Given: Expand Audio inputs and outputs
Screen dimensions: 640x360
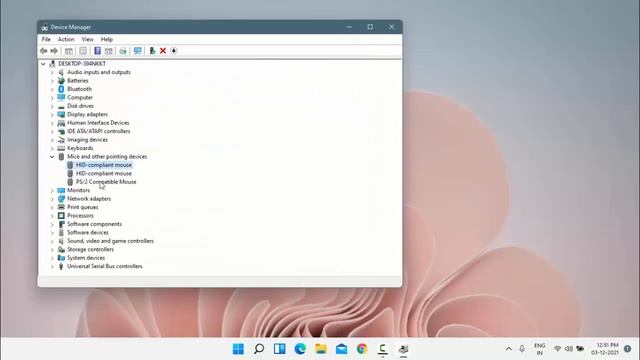Looking at the screenshot, I should 52,72.
